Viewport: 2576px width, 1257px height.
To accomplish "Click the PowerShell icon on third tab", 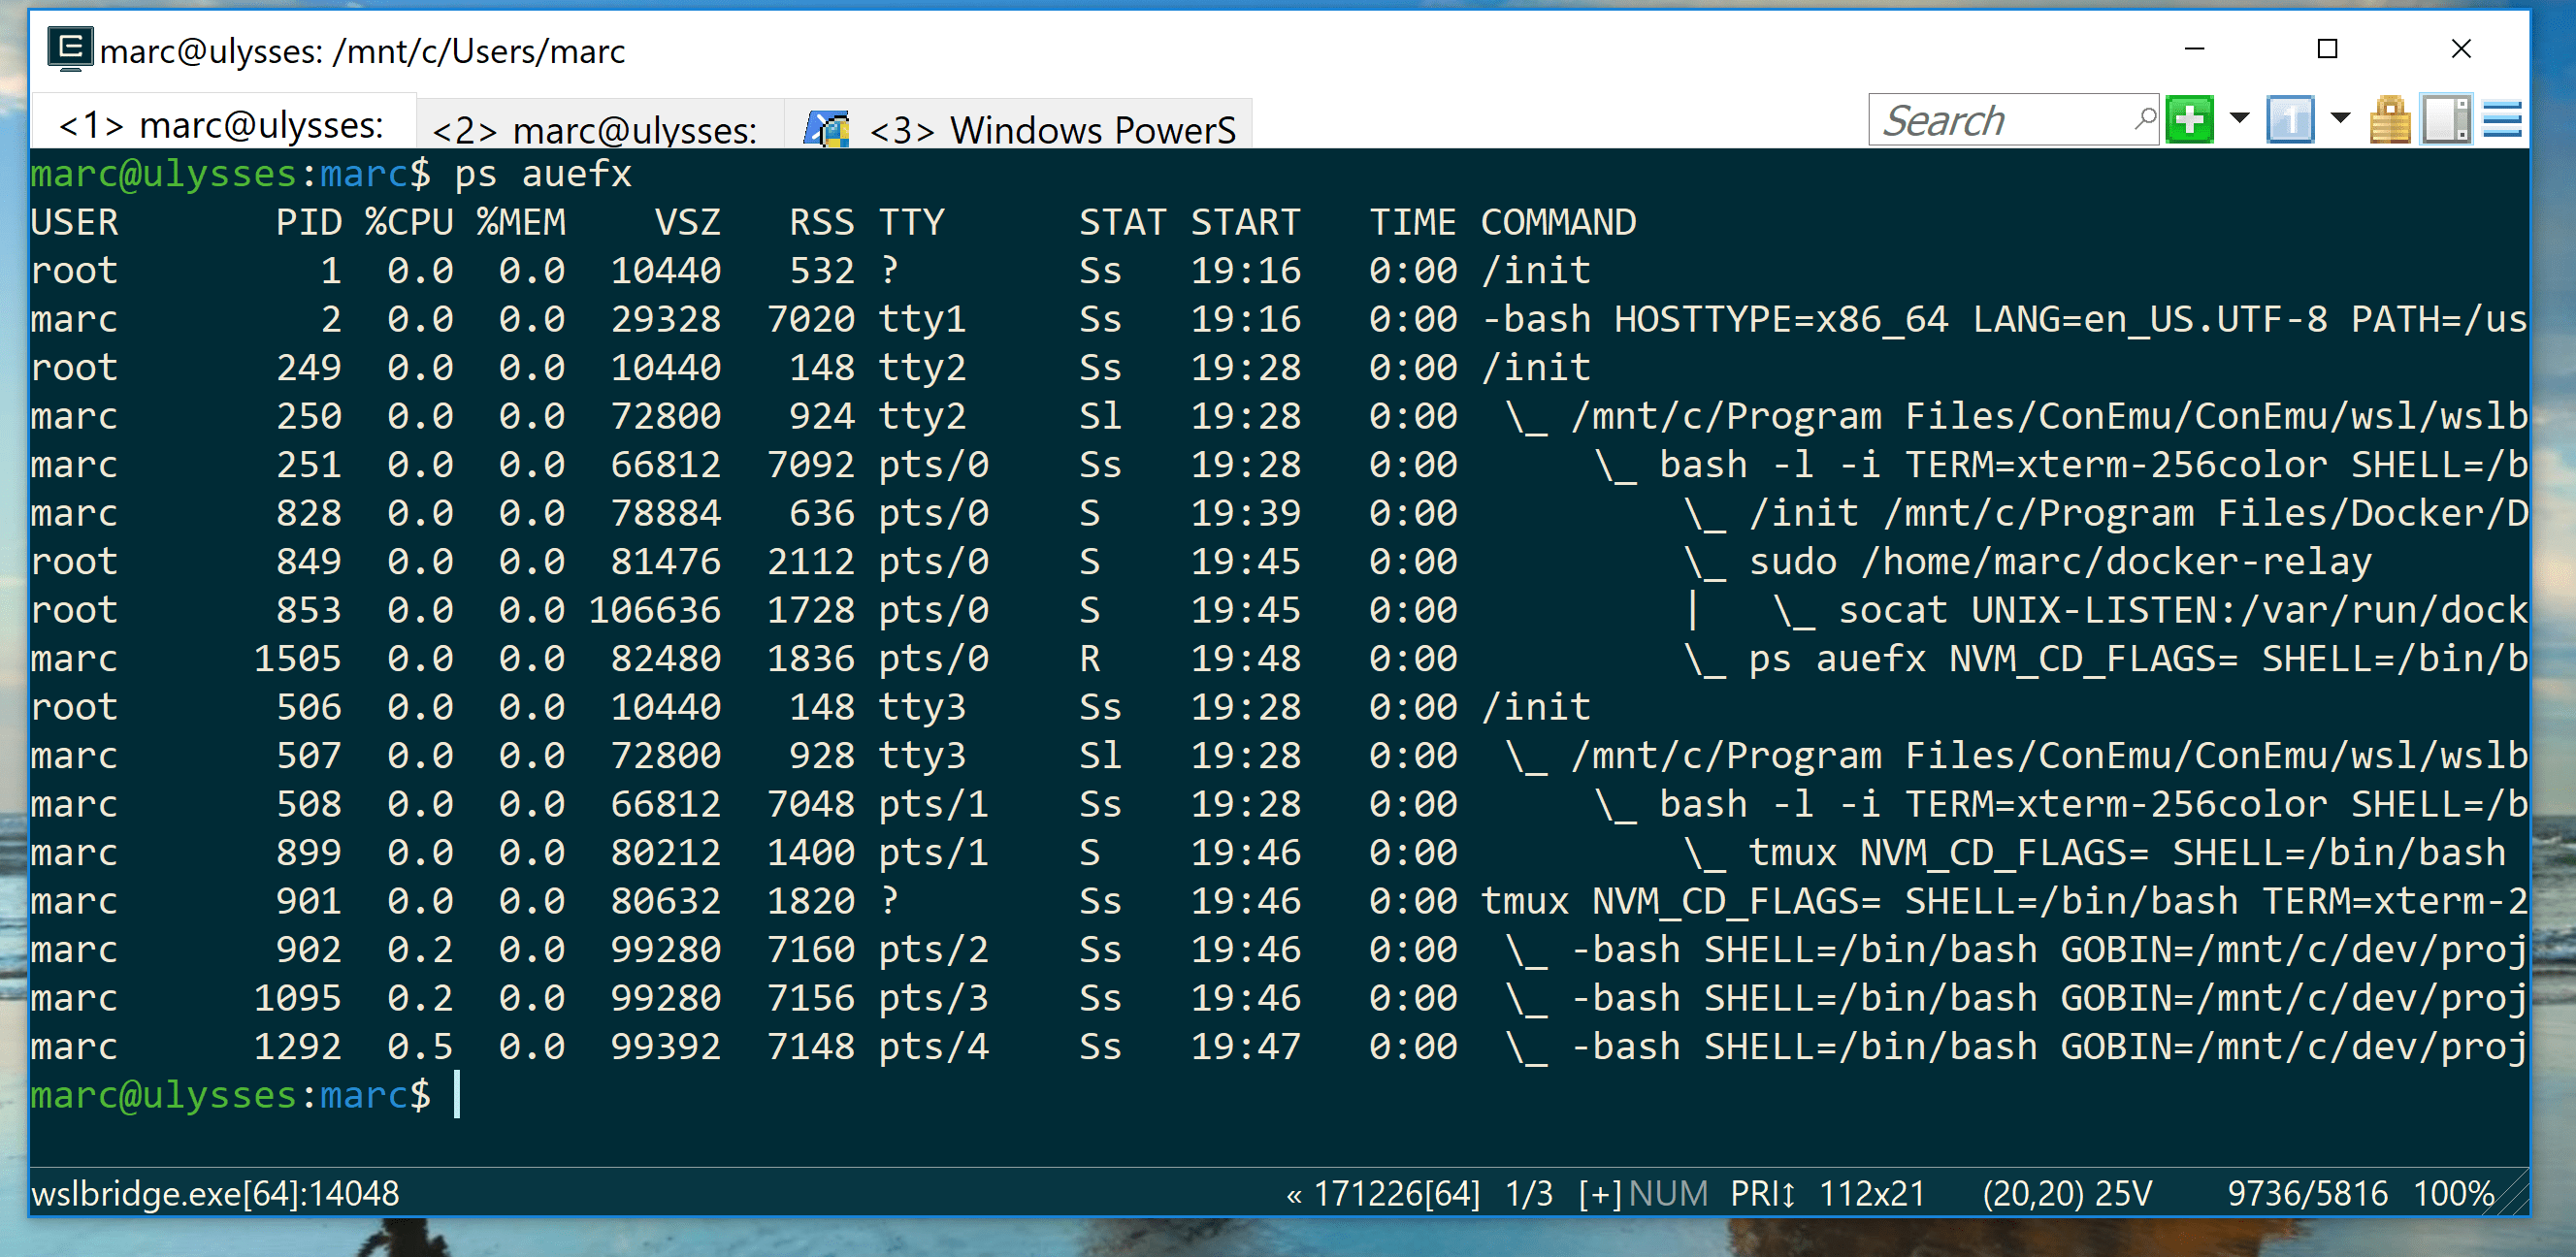I will pyautogui.click(x=827, y=129).
